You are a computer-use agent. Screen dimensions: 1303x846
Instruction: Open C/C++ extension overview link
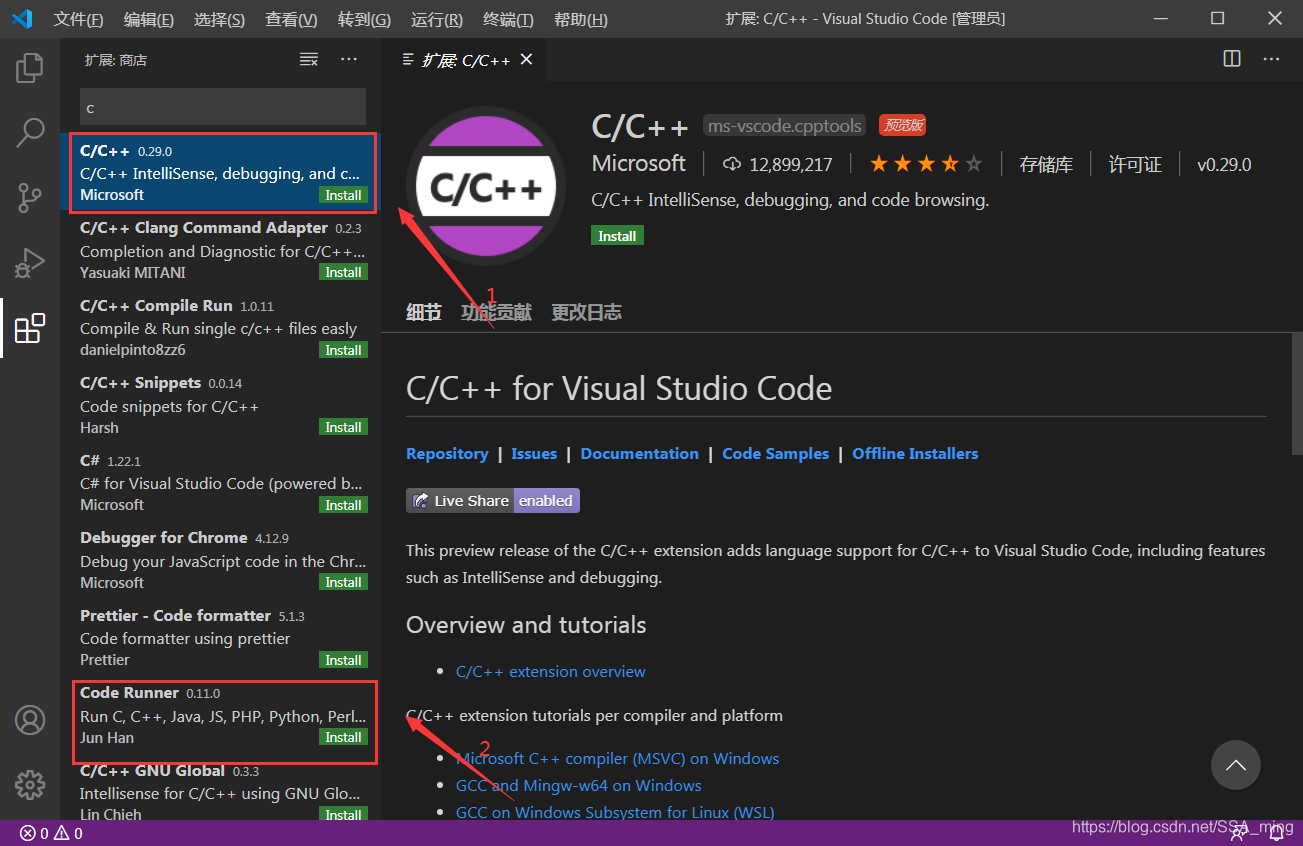[551, 671]
